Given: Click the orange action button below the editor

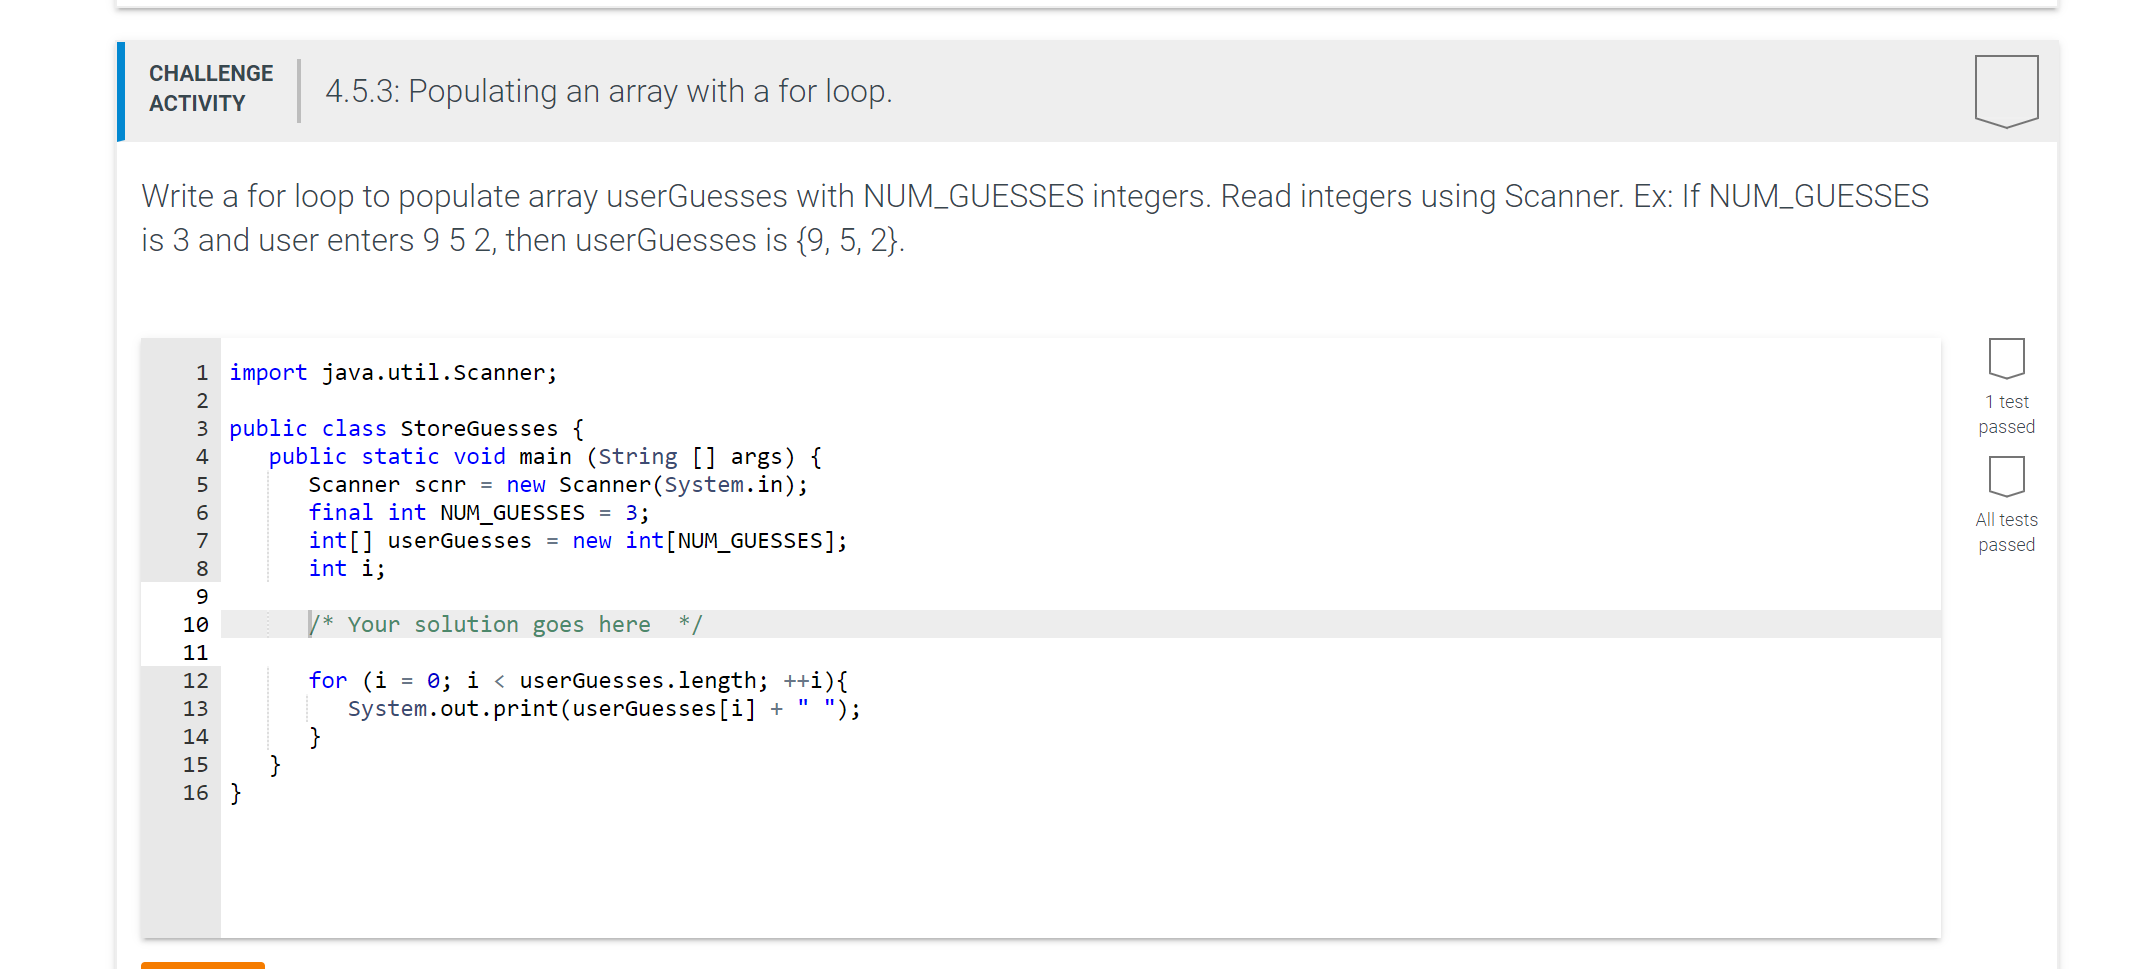Looking at the screenshot, I should [201, 965].
